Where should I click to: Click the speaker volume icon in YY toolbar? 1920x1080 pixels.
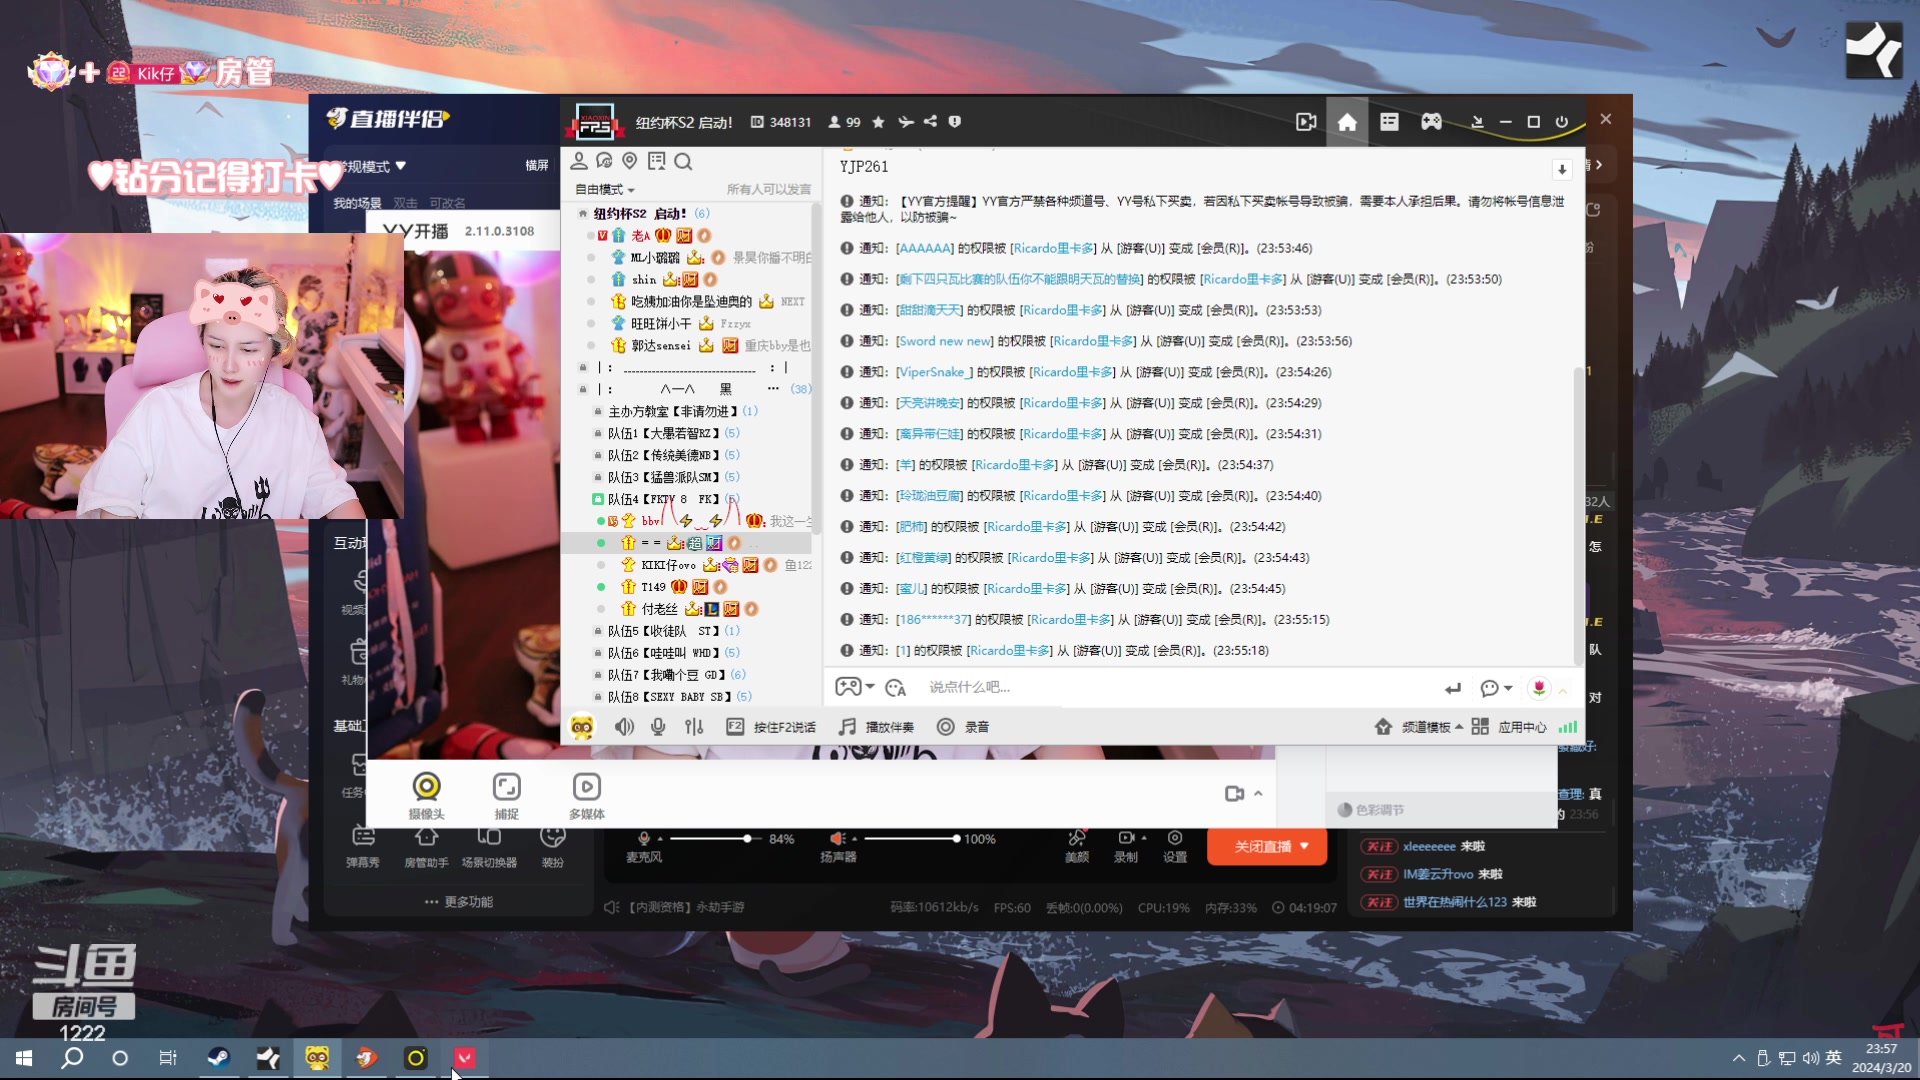point(624,727)
